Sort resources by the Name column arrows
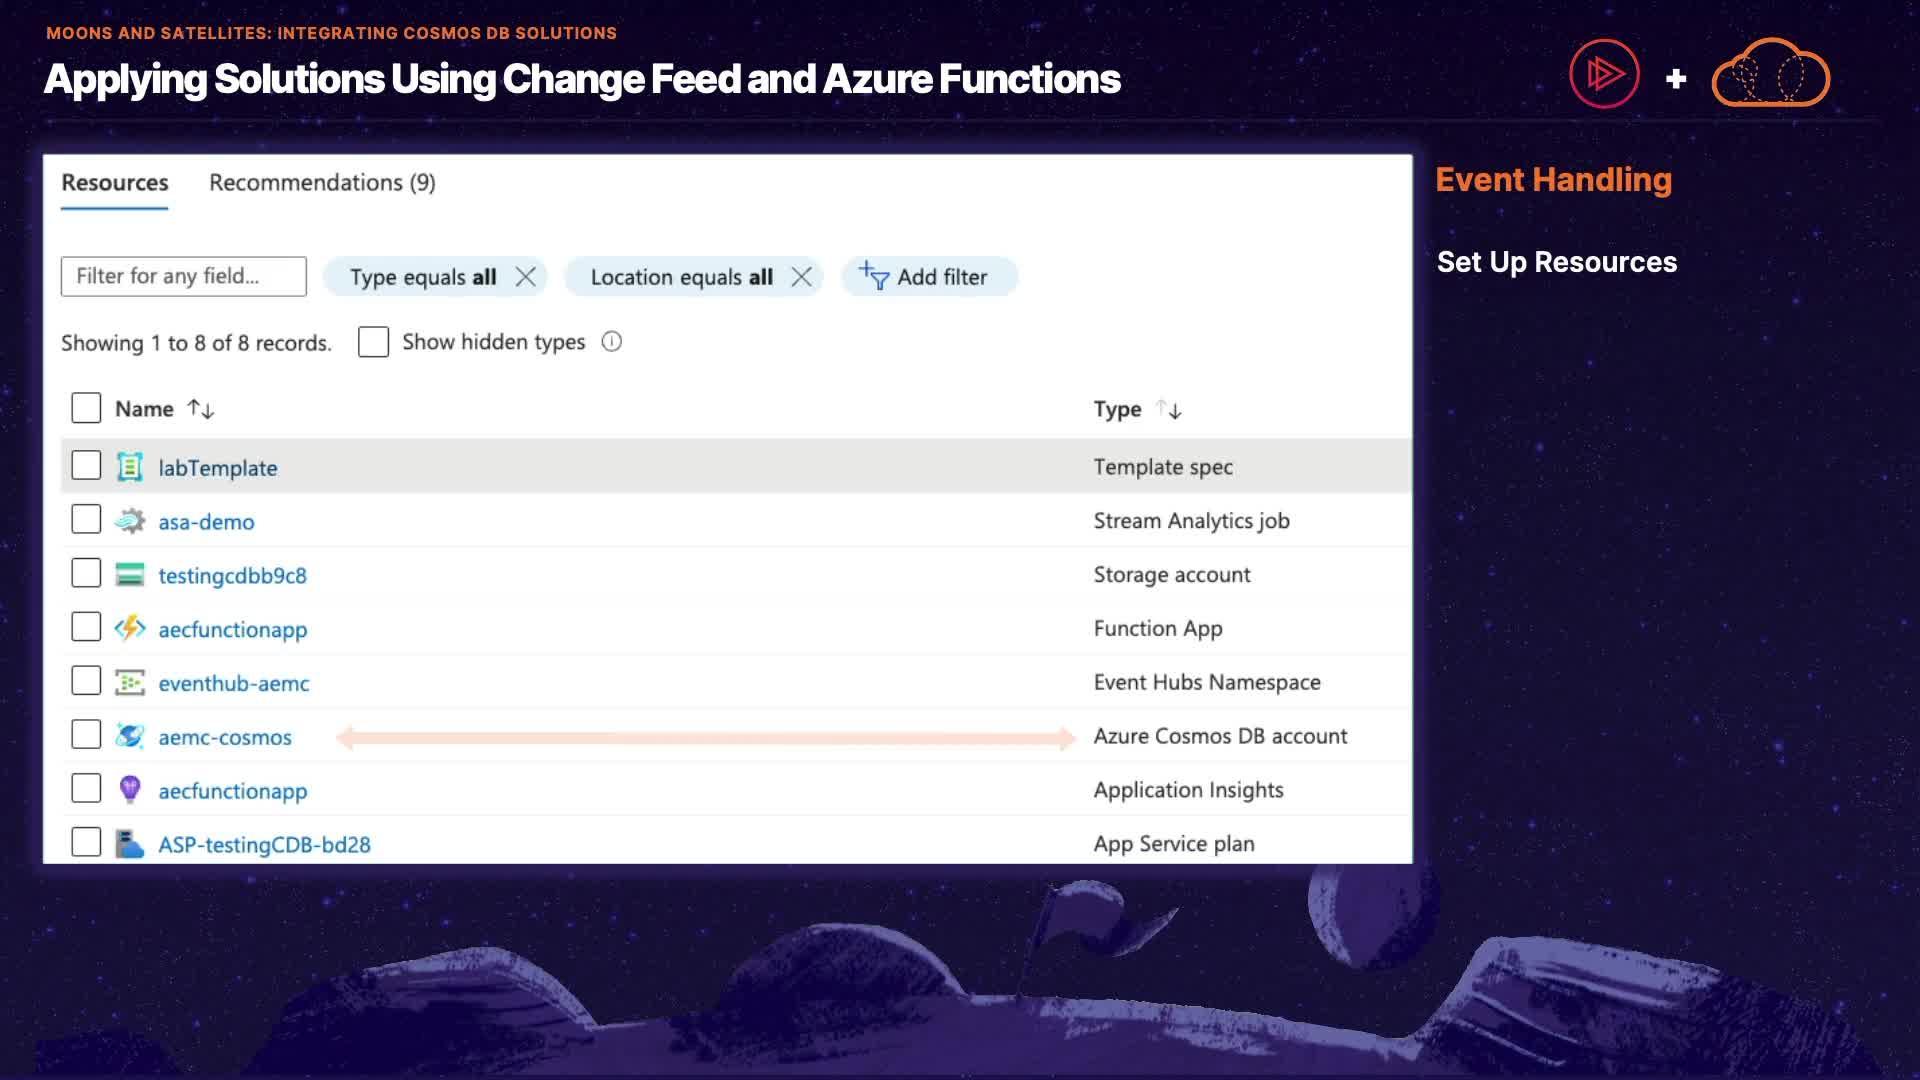The image size is (1920, 1080). pyautogui.click(x=201, y=409)
